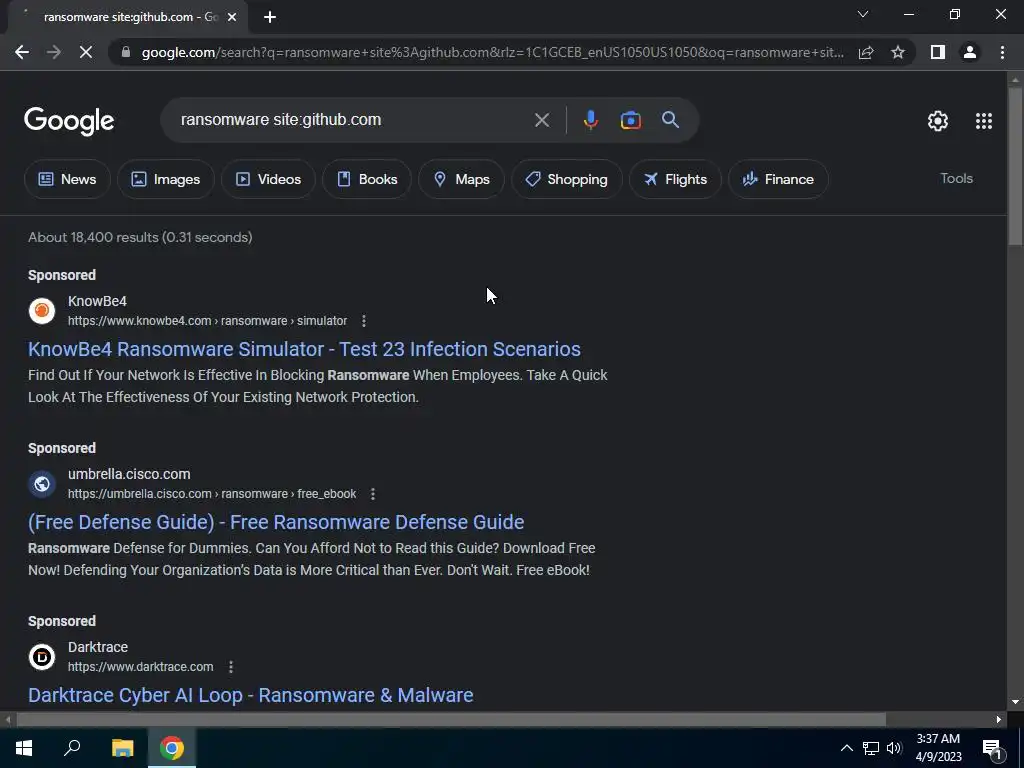Screen dimensions: 1024x768
Task: Clear the search box text
Action: [541, 120]
